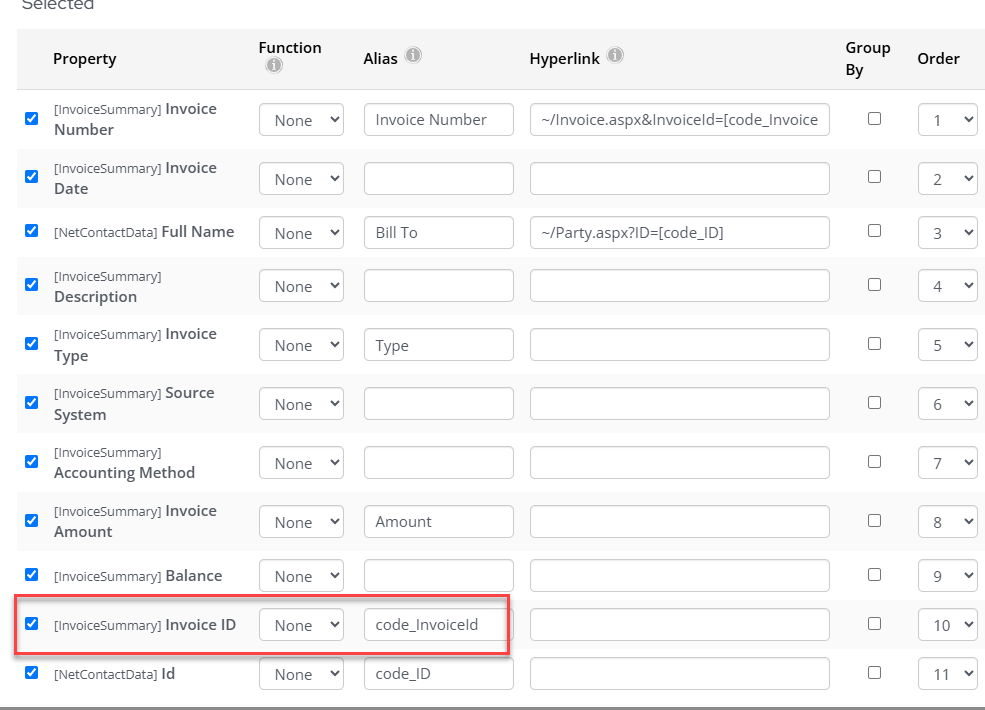The image size is (985, 710).
Task: Uncheck the Invoice Number property checkbox
Action: (31, 118)
